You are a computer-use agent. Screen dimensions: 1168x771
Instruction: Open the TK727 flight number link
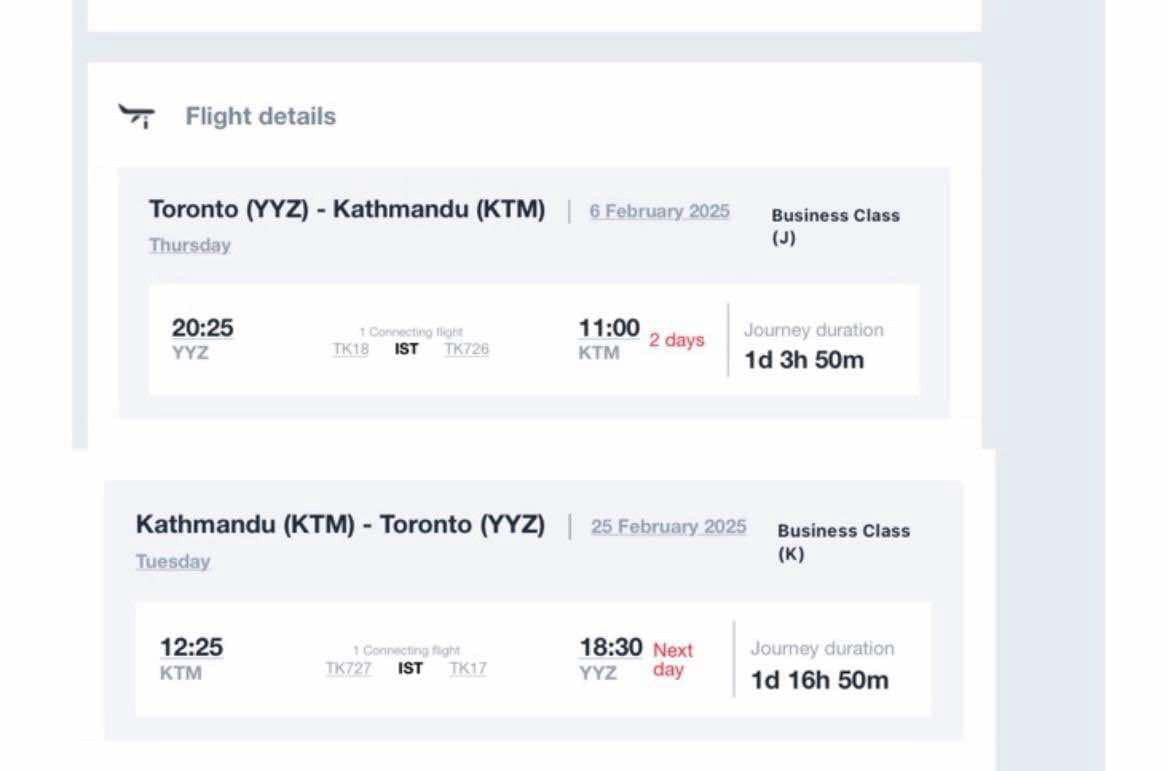[x=349, y=668]
